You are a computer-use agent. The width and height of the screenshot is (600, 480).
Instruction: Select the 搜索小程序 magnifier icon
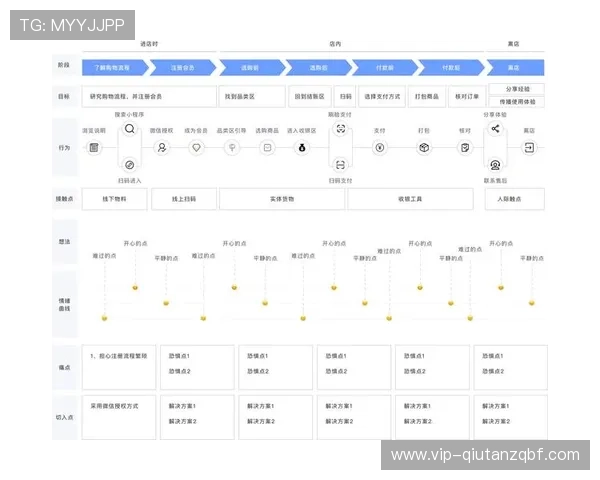pyautogui.click(x=130, y=129)
